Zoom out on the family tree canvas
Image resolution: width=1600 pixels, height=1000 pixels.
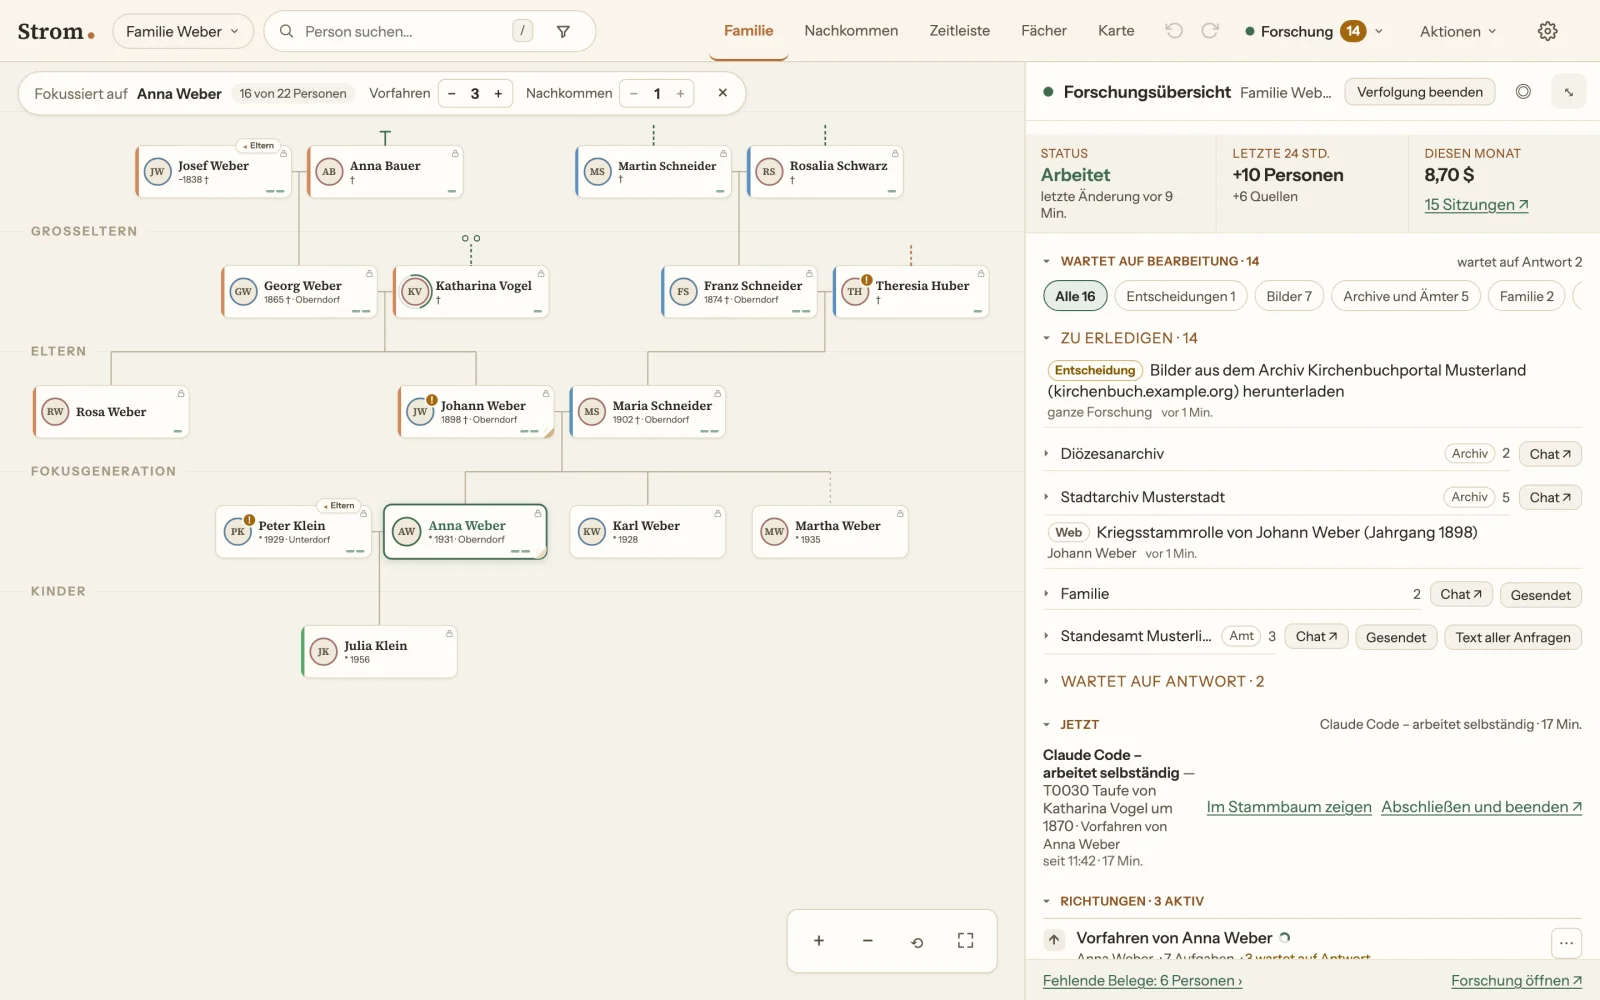click(x=868, y=941)
